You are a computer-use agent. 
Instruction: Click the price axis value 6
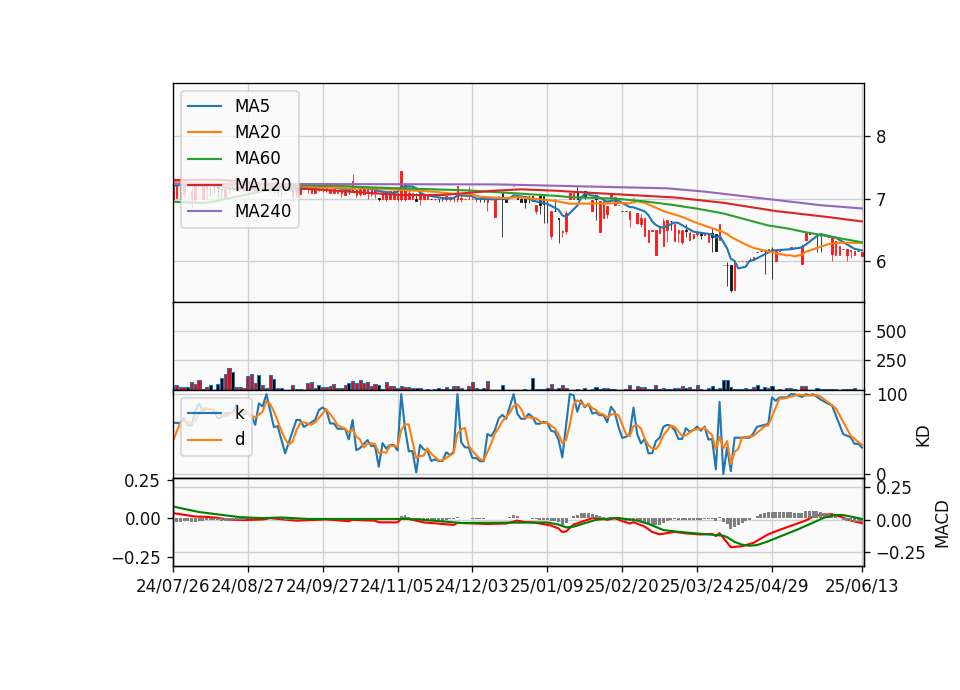[880, 261]
